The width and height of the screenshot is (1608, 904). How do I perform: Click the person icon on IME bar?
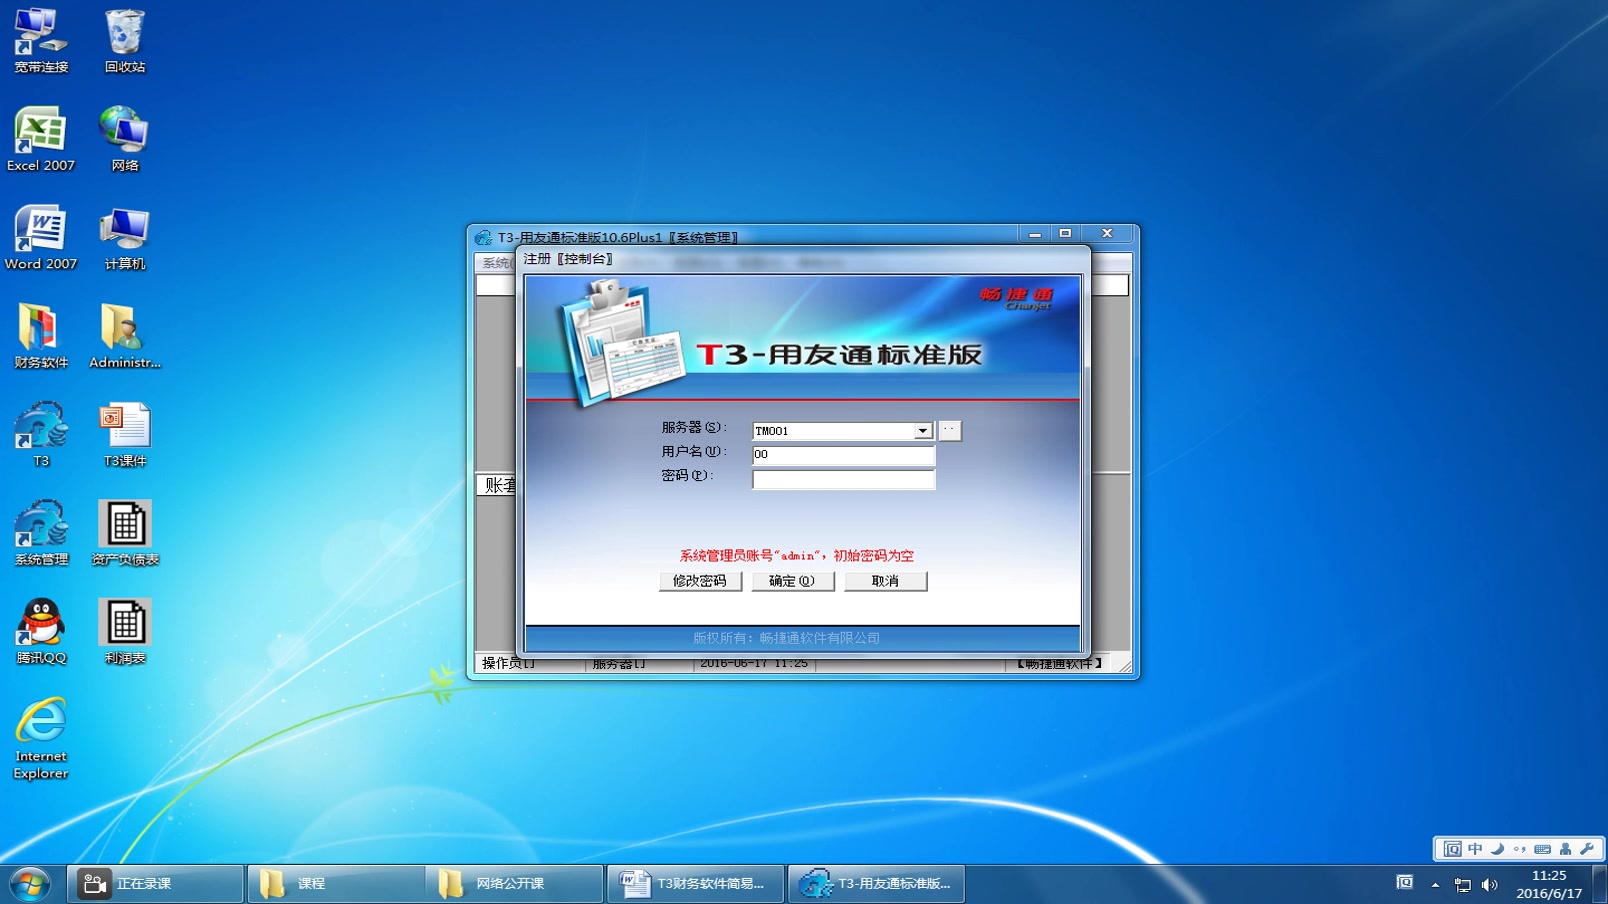pyautogui.click(x=1565, y=849)
